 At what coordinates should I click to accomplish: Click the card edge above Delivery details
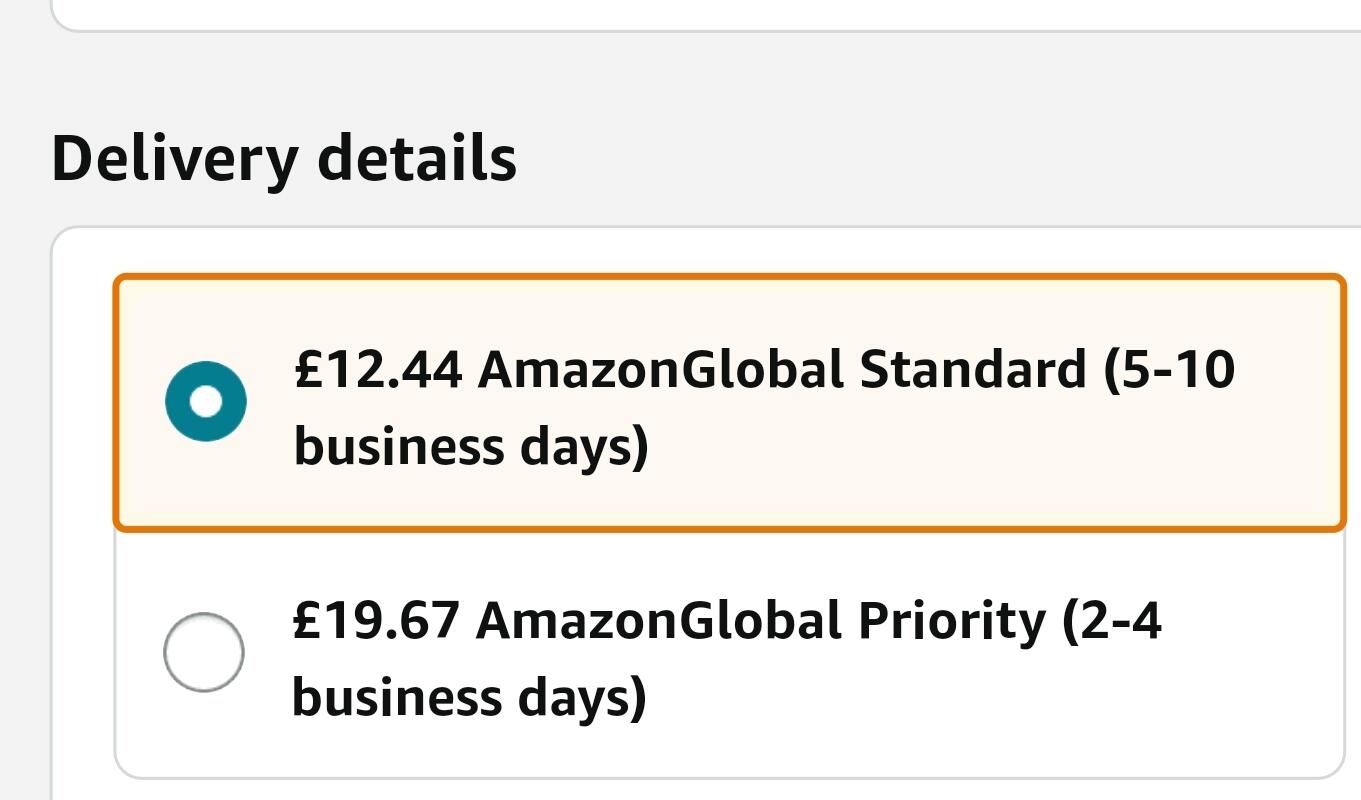tap(700, 30)
